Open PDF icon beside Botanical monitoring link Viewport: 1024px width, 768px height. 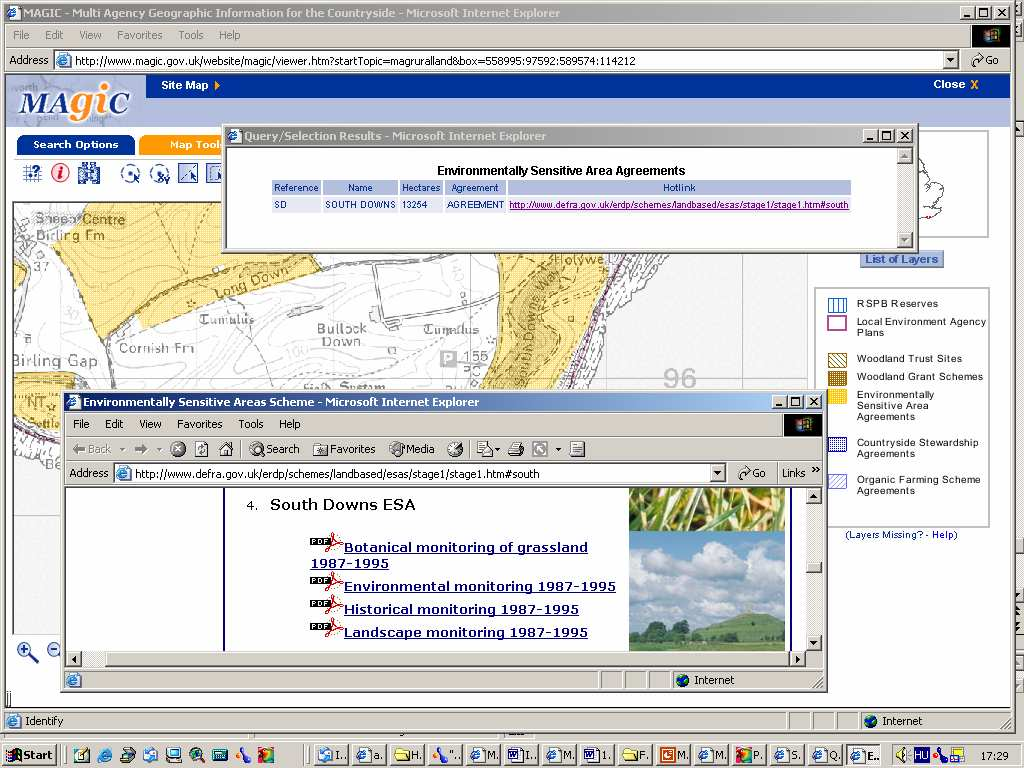[326, 542]
